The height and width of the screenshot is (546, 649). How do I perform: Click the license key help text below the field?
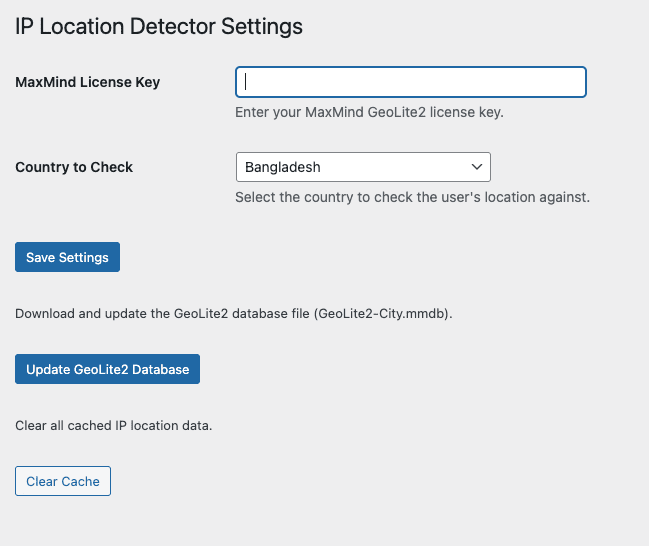pyautogui.click(x=369, y=112)
